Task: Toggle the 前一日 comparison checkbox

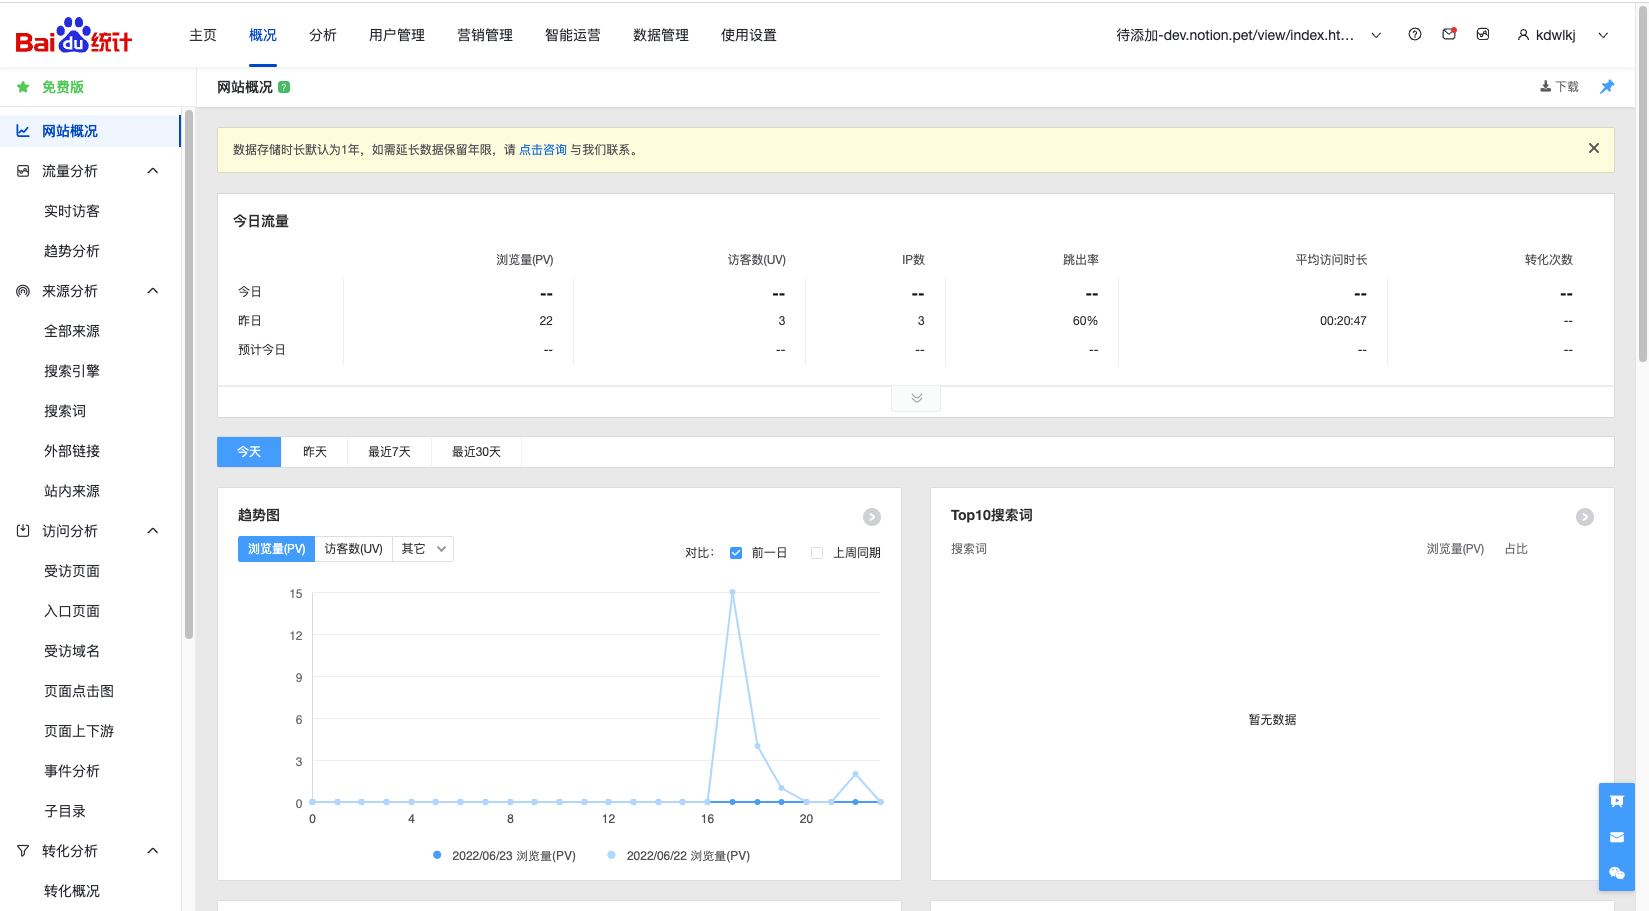Action: point(736,553)
